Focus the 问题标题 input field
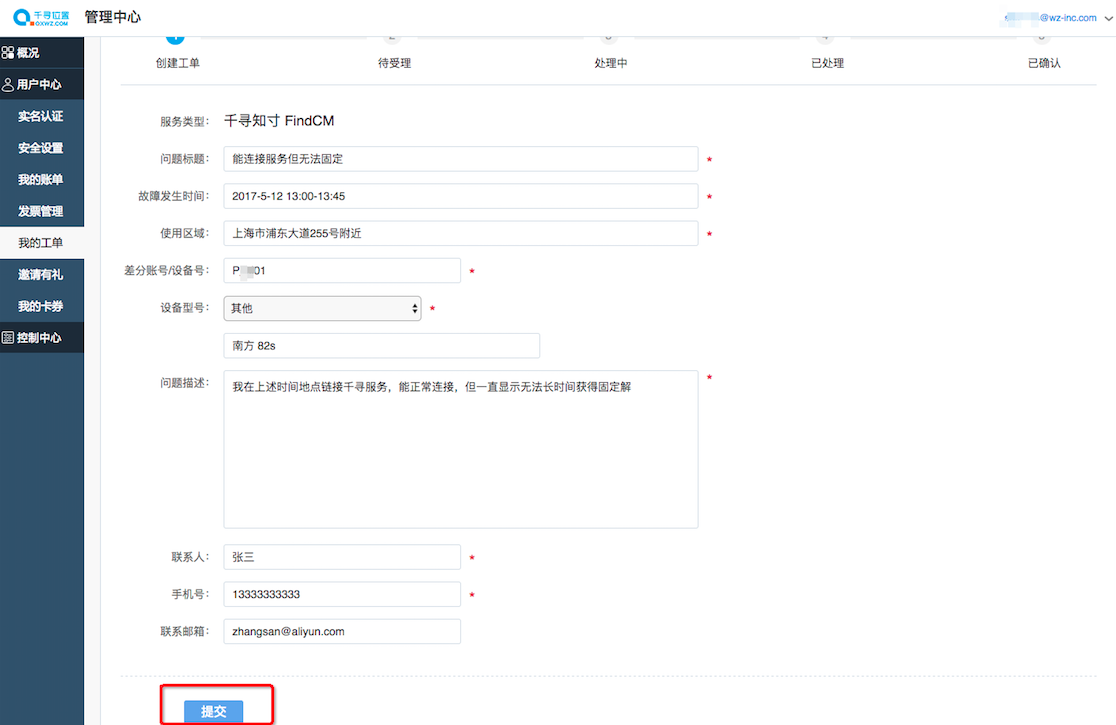Viewport: 1116px width, 725px height. (460, 159)
